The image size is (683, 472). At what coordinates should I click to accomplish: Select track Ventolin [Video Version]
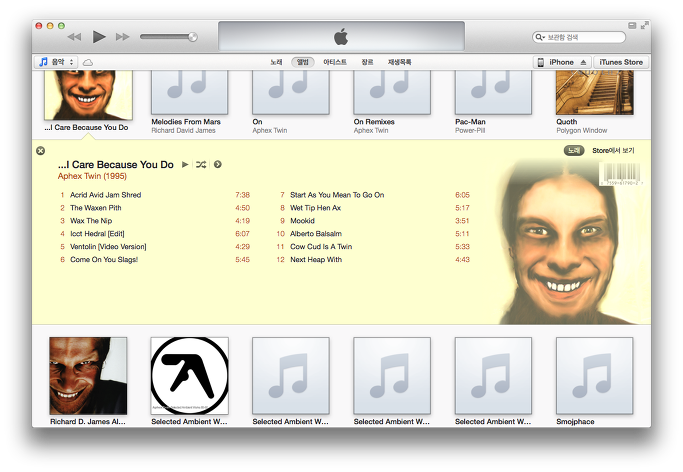click(x=155, y=247)
